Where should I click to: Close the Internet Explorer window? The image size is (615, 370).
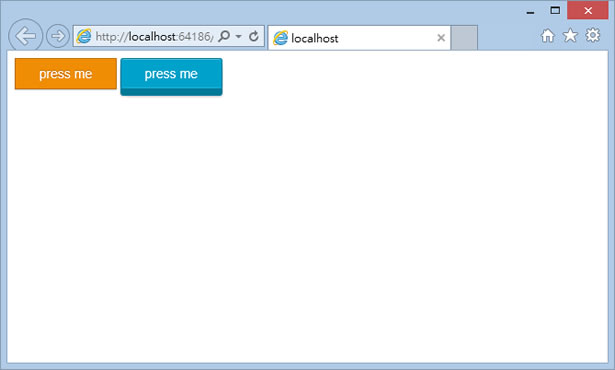tap(588, 11)
